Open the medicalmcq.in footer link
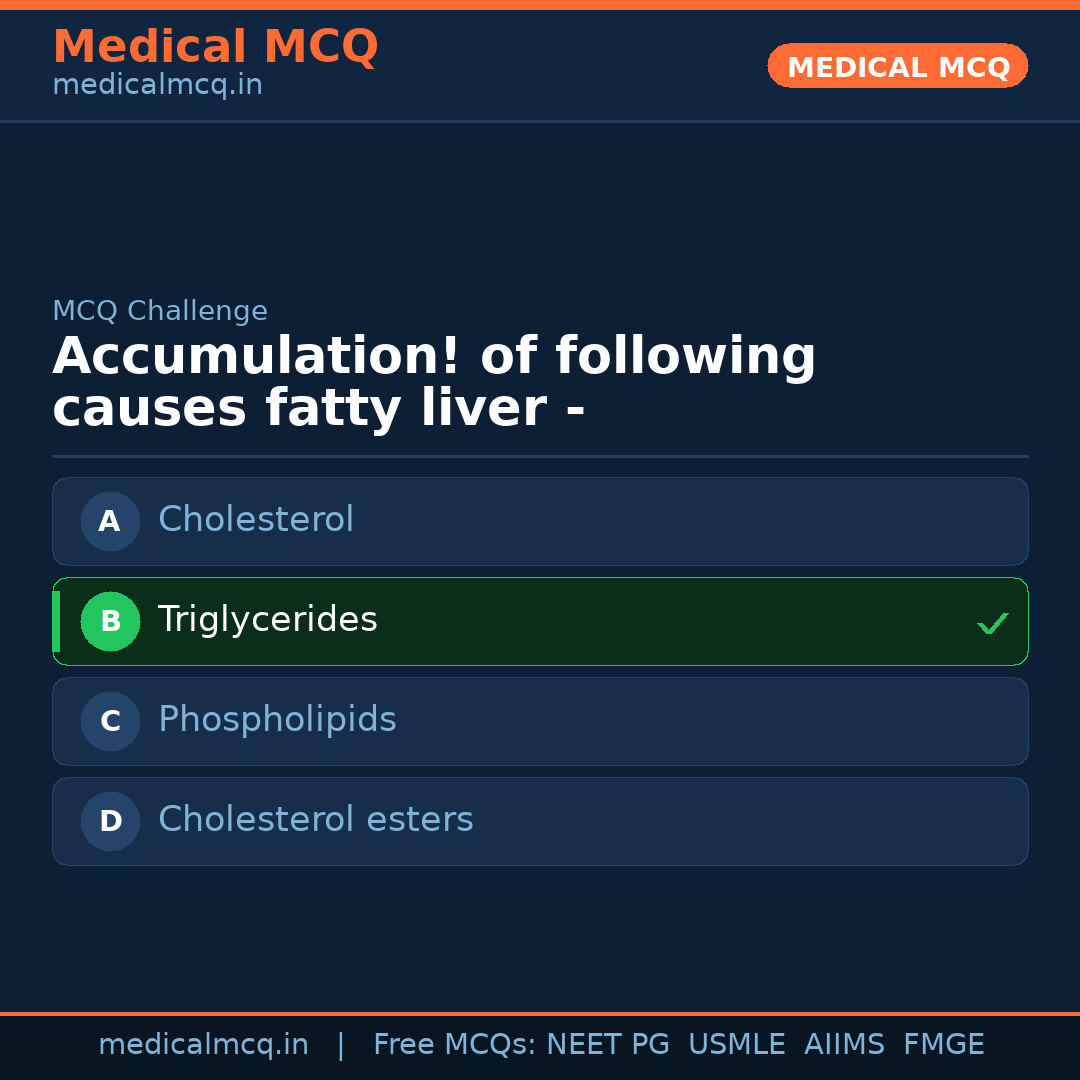Screen dimensions: 1080x1080 click(x=204, y=1044)
